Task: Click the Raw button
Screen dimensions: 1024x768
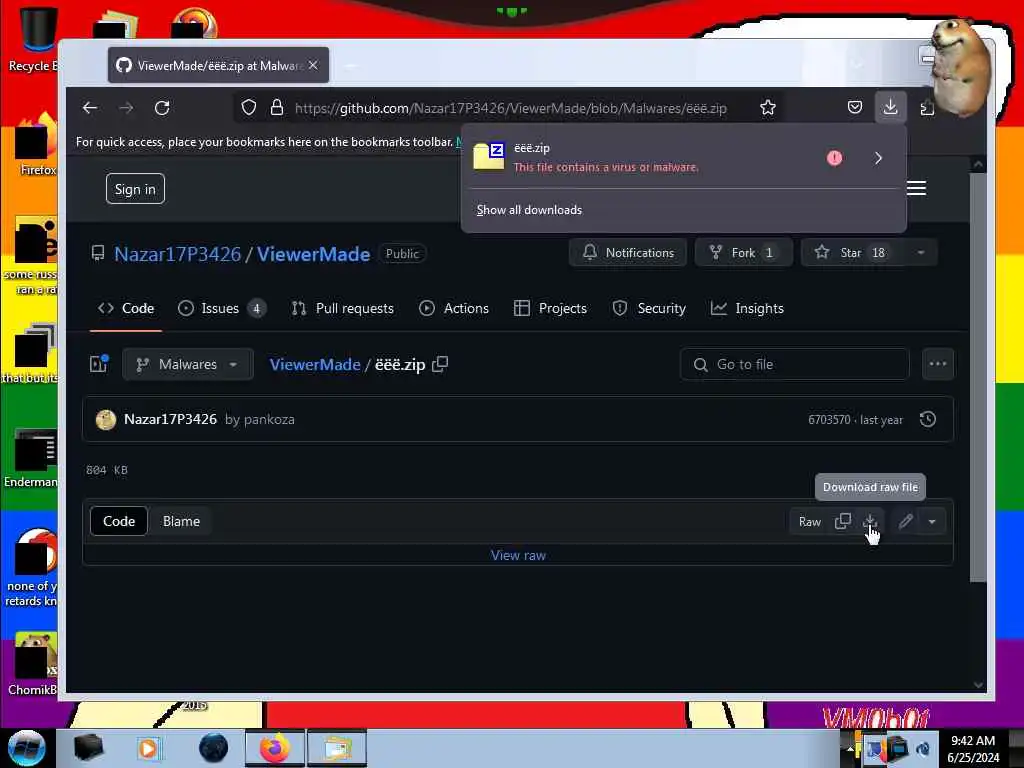Action: click(x=810, y=522)
